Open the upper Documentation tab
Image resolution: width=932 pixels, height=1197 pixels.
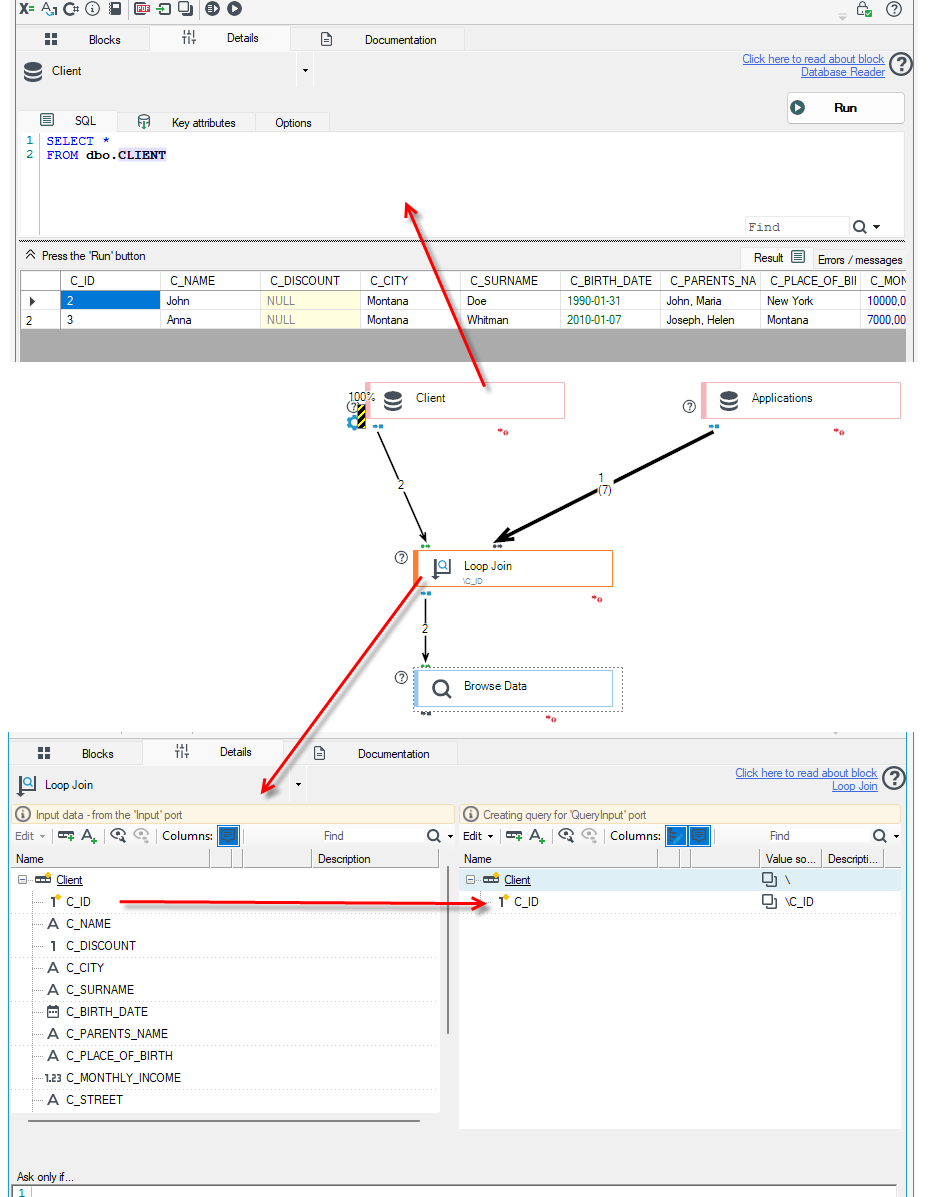379,40
